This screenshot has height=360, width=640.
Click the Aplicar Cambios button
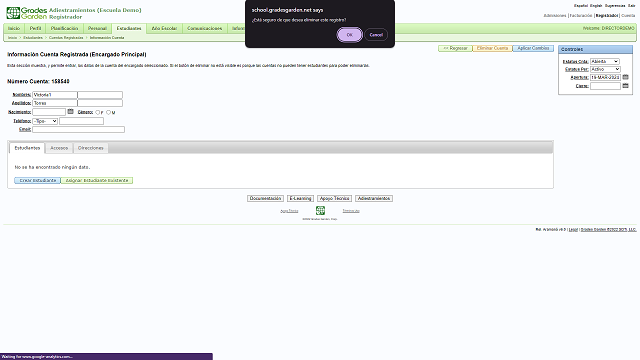coord(533,48)
